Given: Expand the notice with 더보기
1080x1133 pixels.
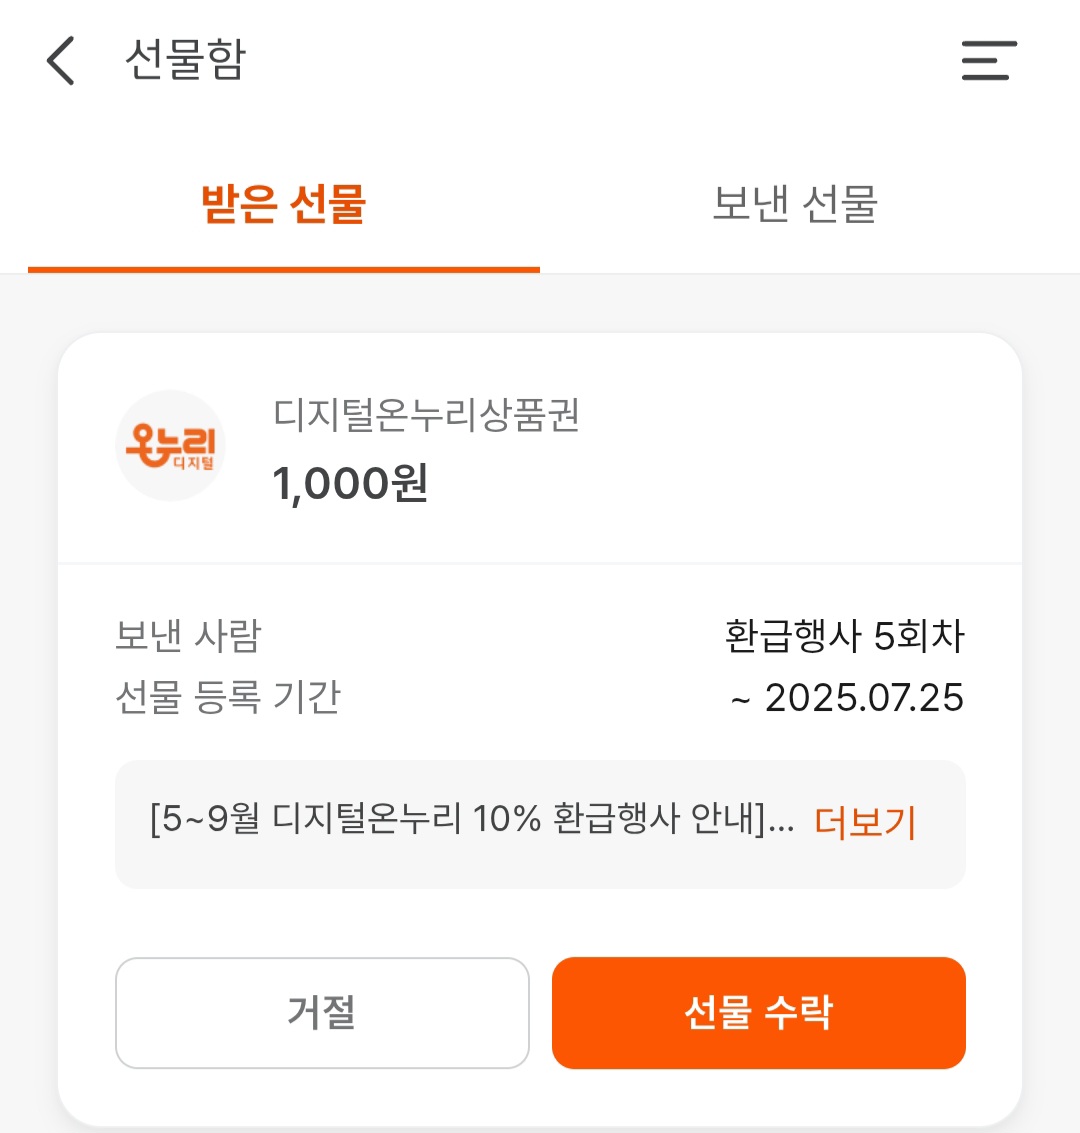Looking at the screenshot, I should (x=865, y=822).
